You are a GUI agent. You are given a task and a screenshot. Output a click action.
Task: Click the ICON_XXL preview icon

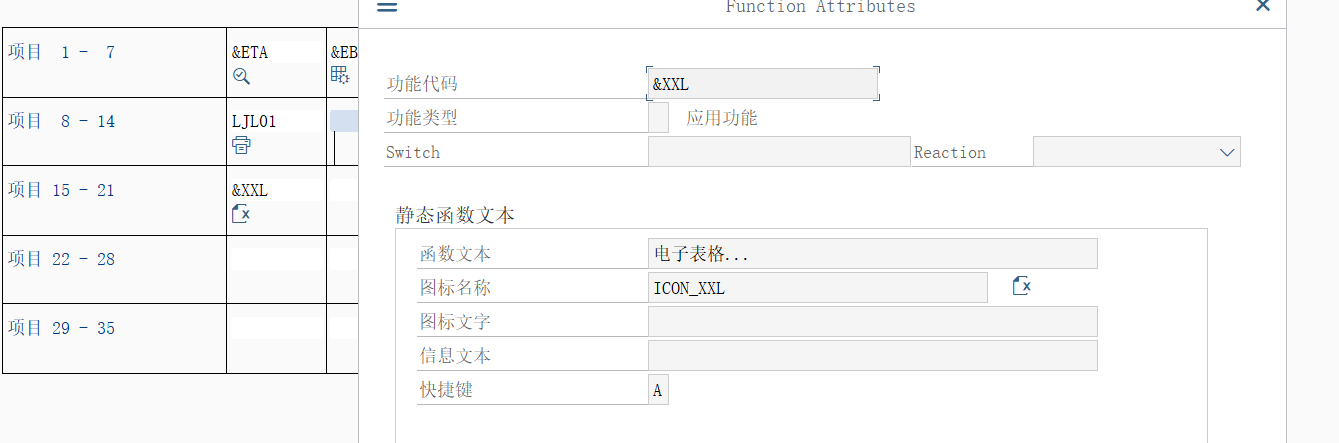[1021, 287]
